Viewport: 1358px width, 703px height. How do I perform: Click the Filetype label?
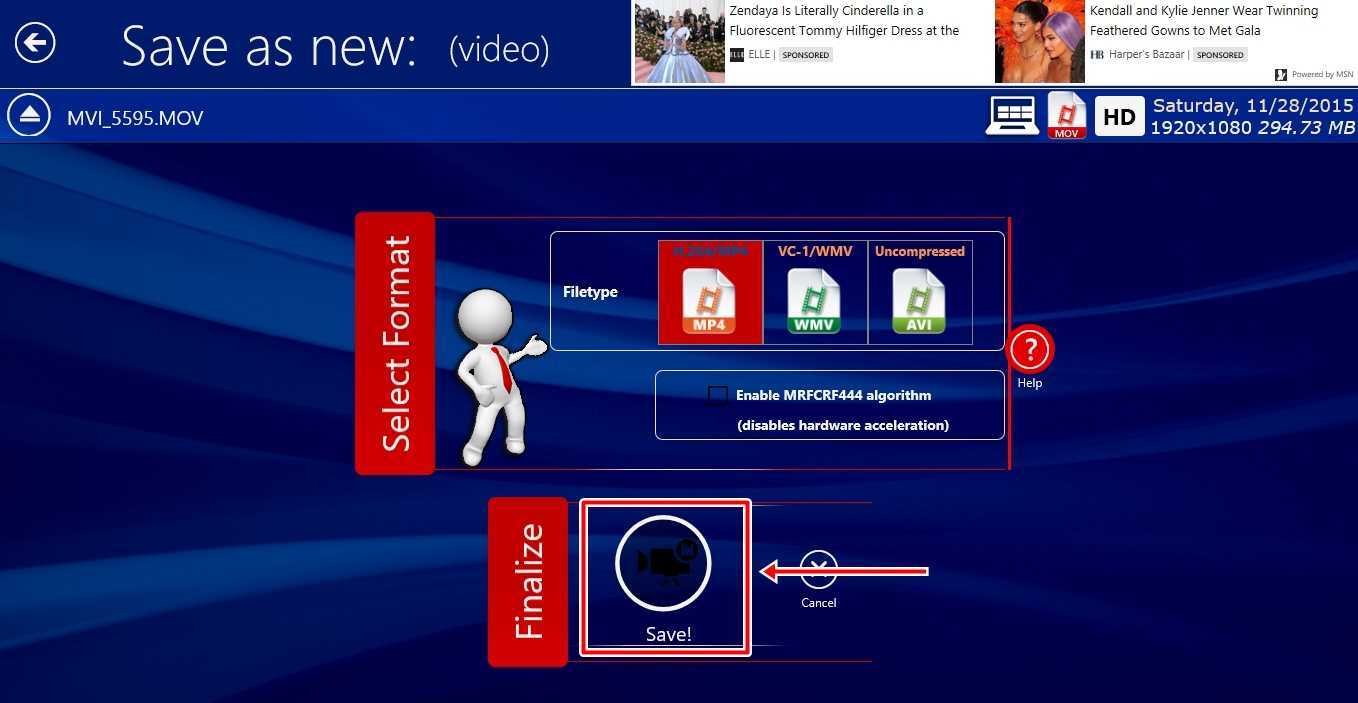point(590,292)
